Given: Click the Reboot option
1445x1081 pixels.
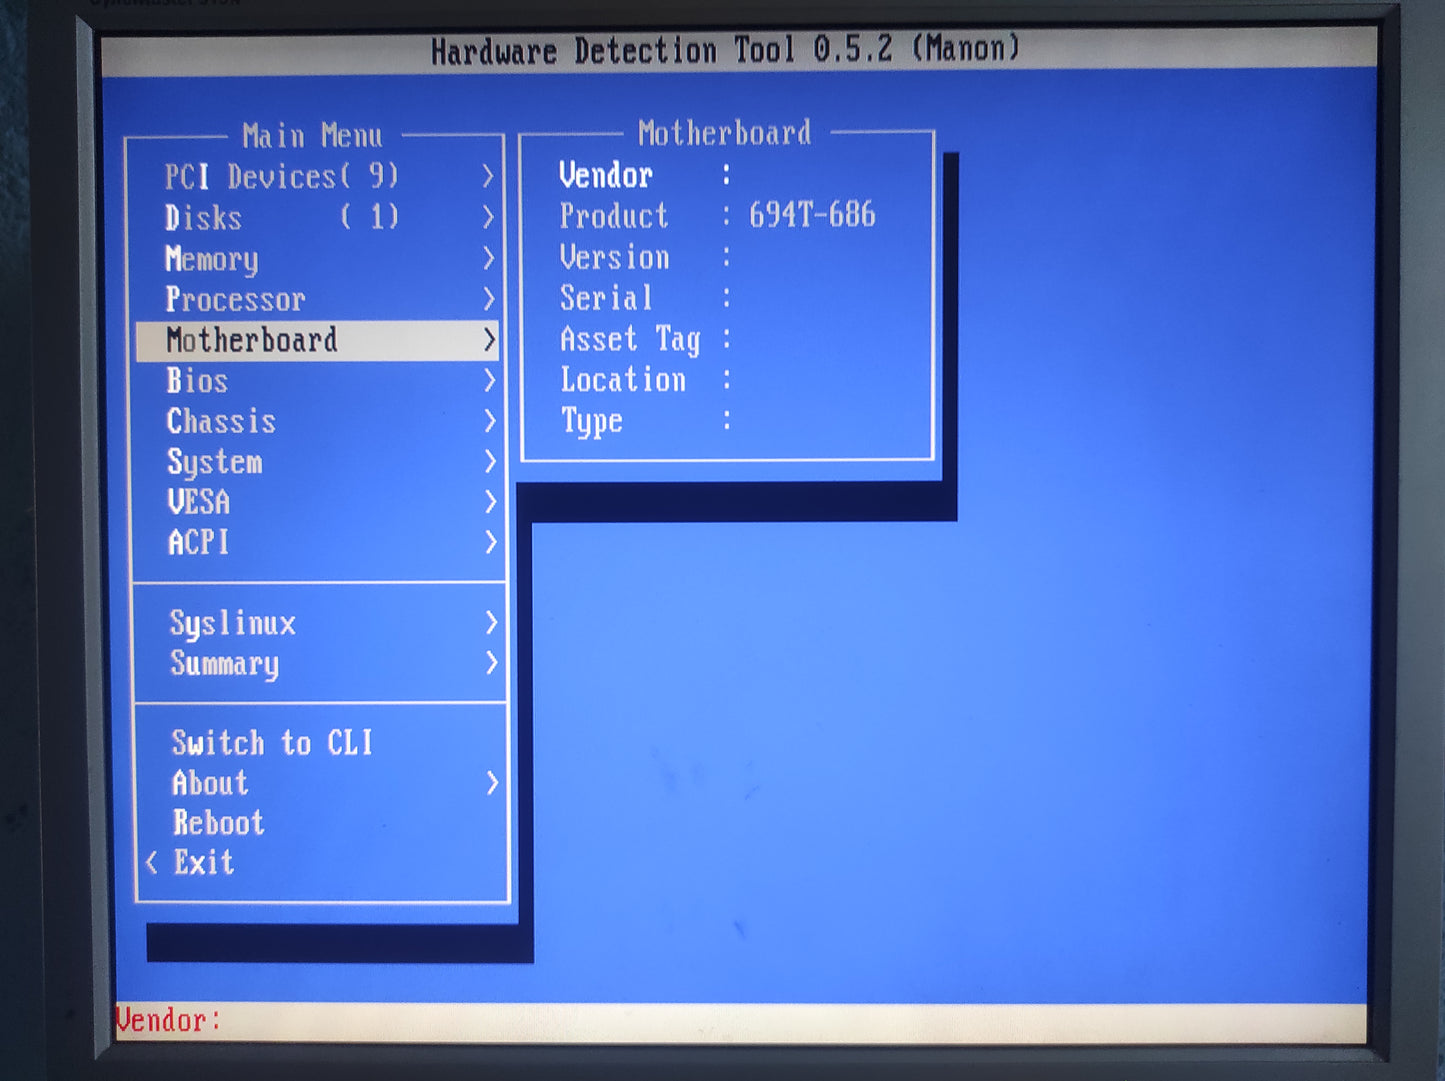Looking at the screenshot, I should point(218,823).
